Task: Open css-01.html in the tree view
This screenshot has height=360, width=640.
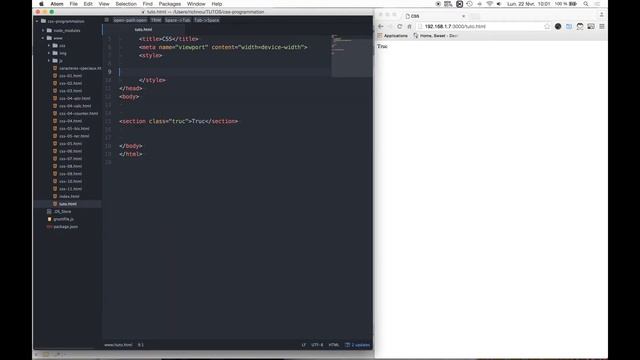Action: tap(70, 76)
